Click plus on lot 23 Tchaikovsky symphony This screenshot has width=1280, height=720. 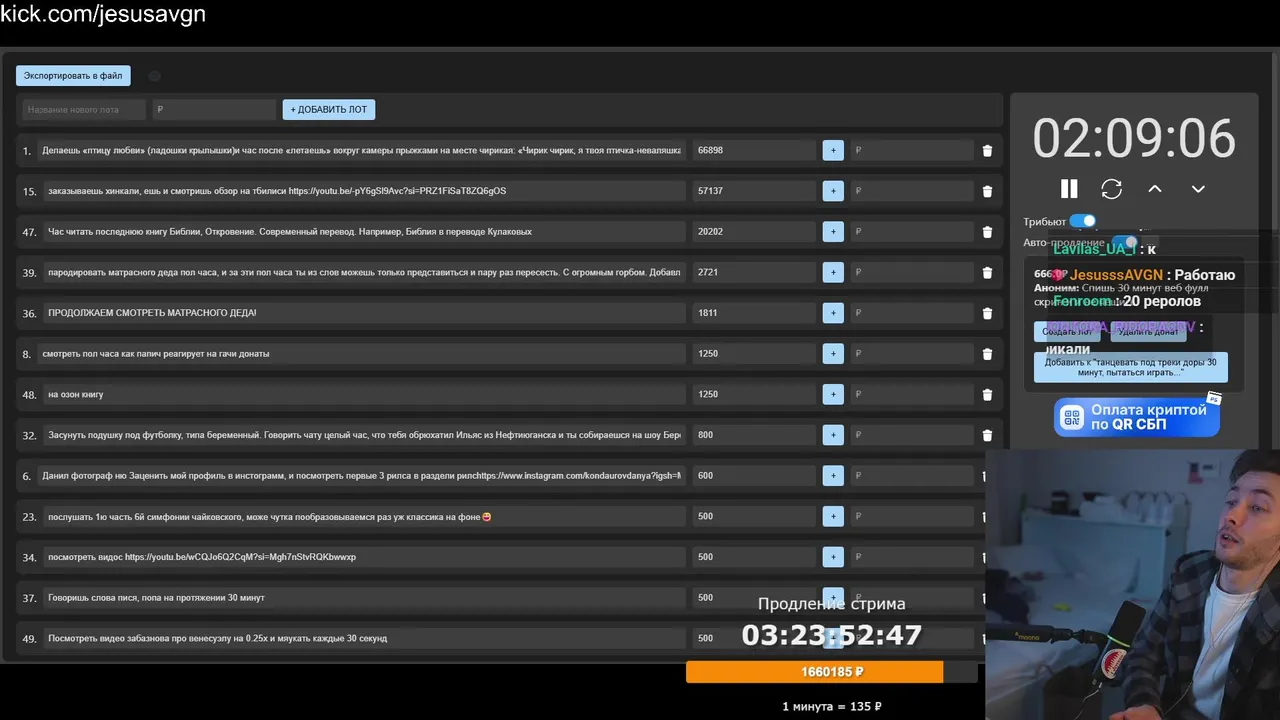[x=833, y=516]
